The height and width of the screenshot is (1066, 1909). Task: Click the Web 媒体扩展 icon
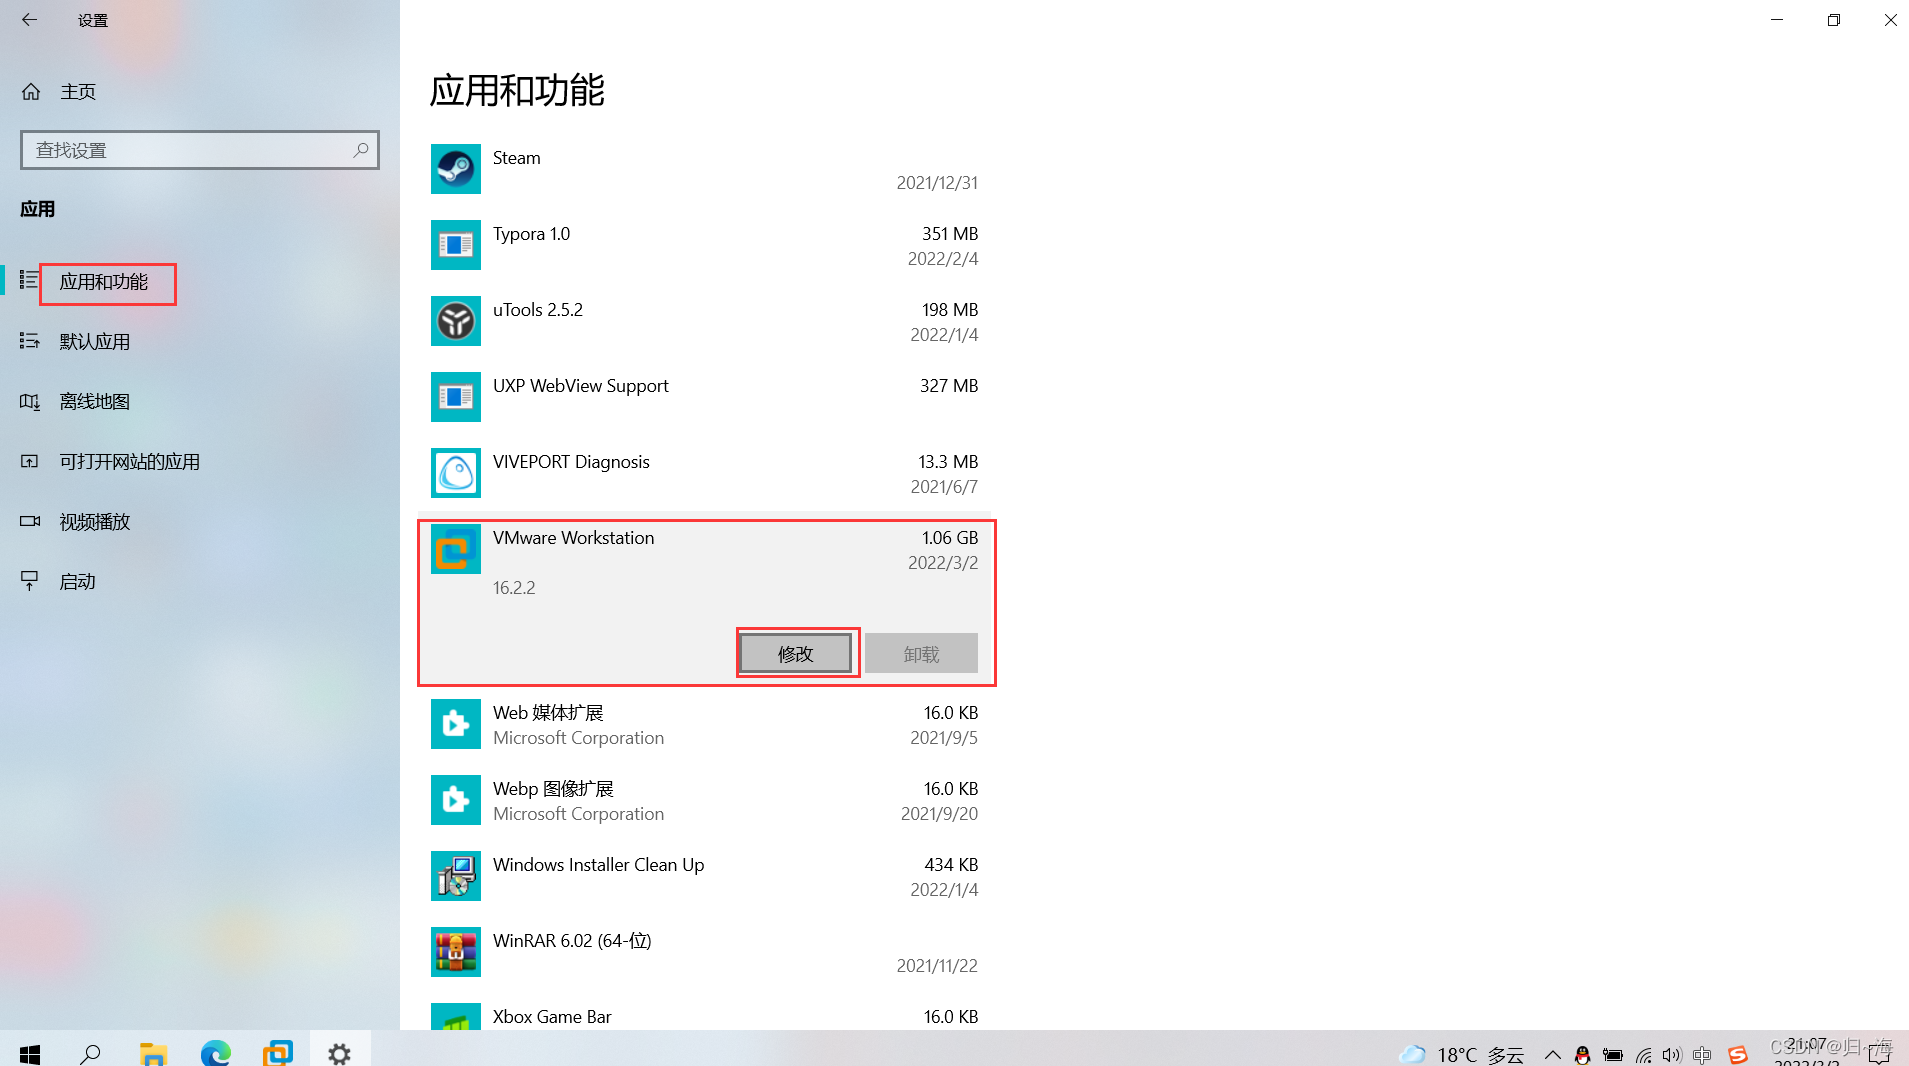(x=456, y=724)
